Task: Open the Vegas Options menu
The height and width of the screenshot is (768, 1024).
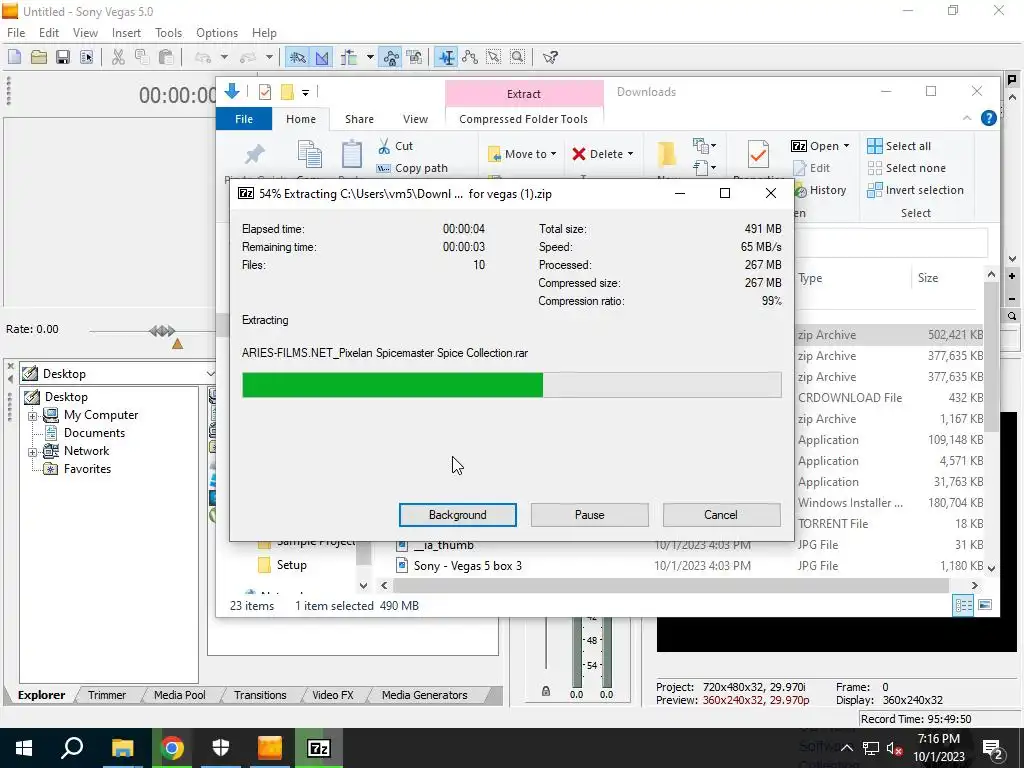Action: (x=217, y=33)
